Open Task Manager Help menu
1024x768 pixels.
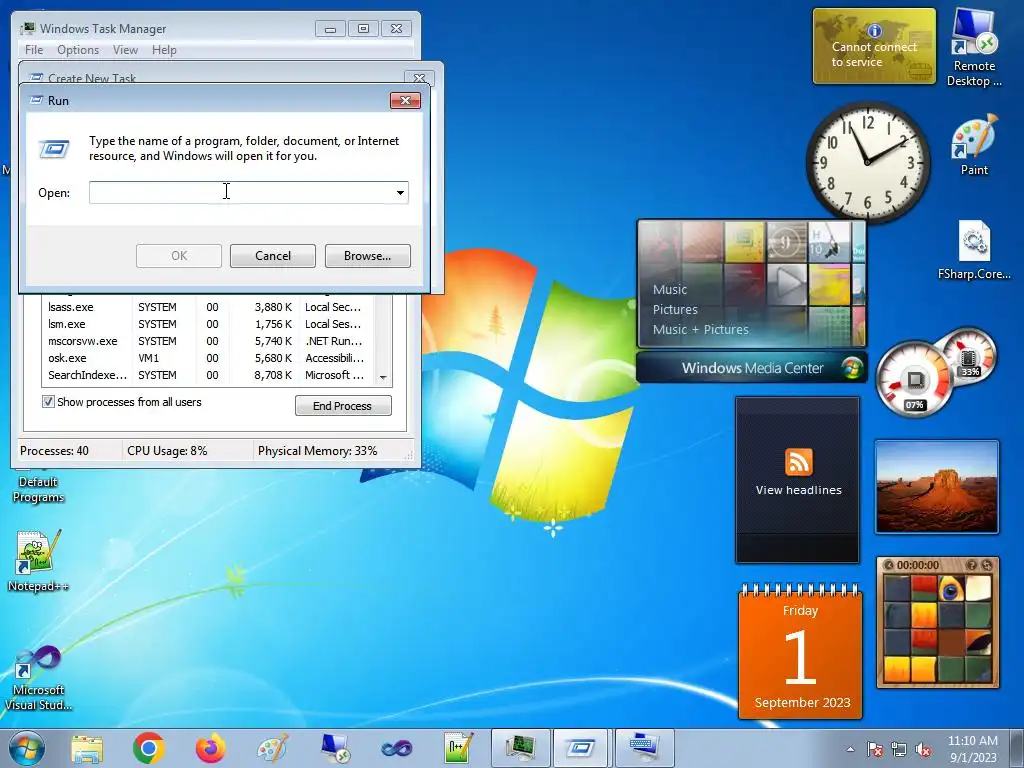coord(164,50)
